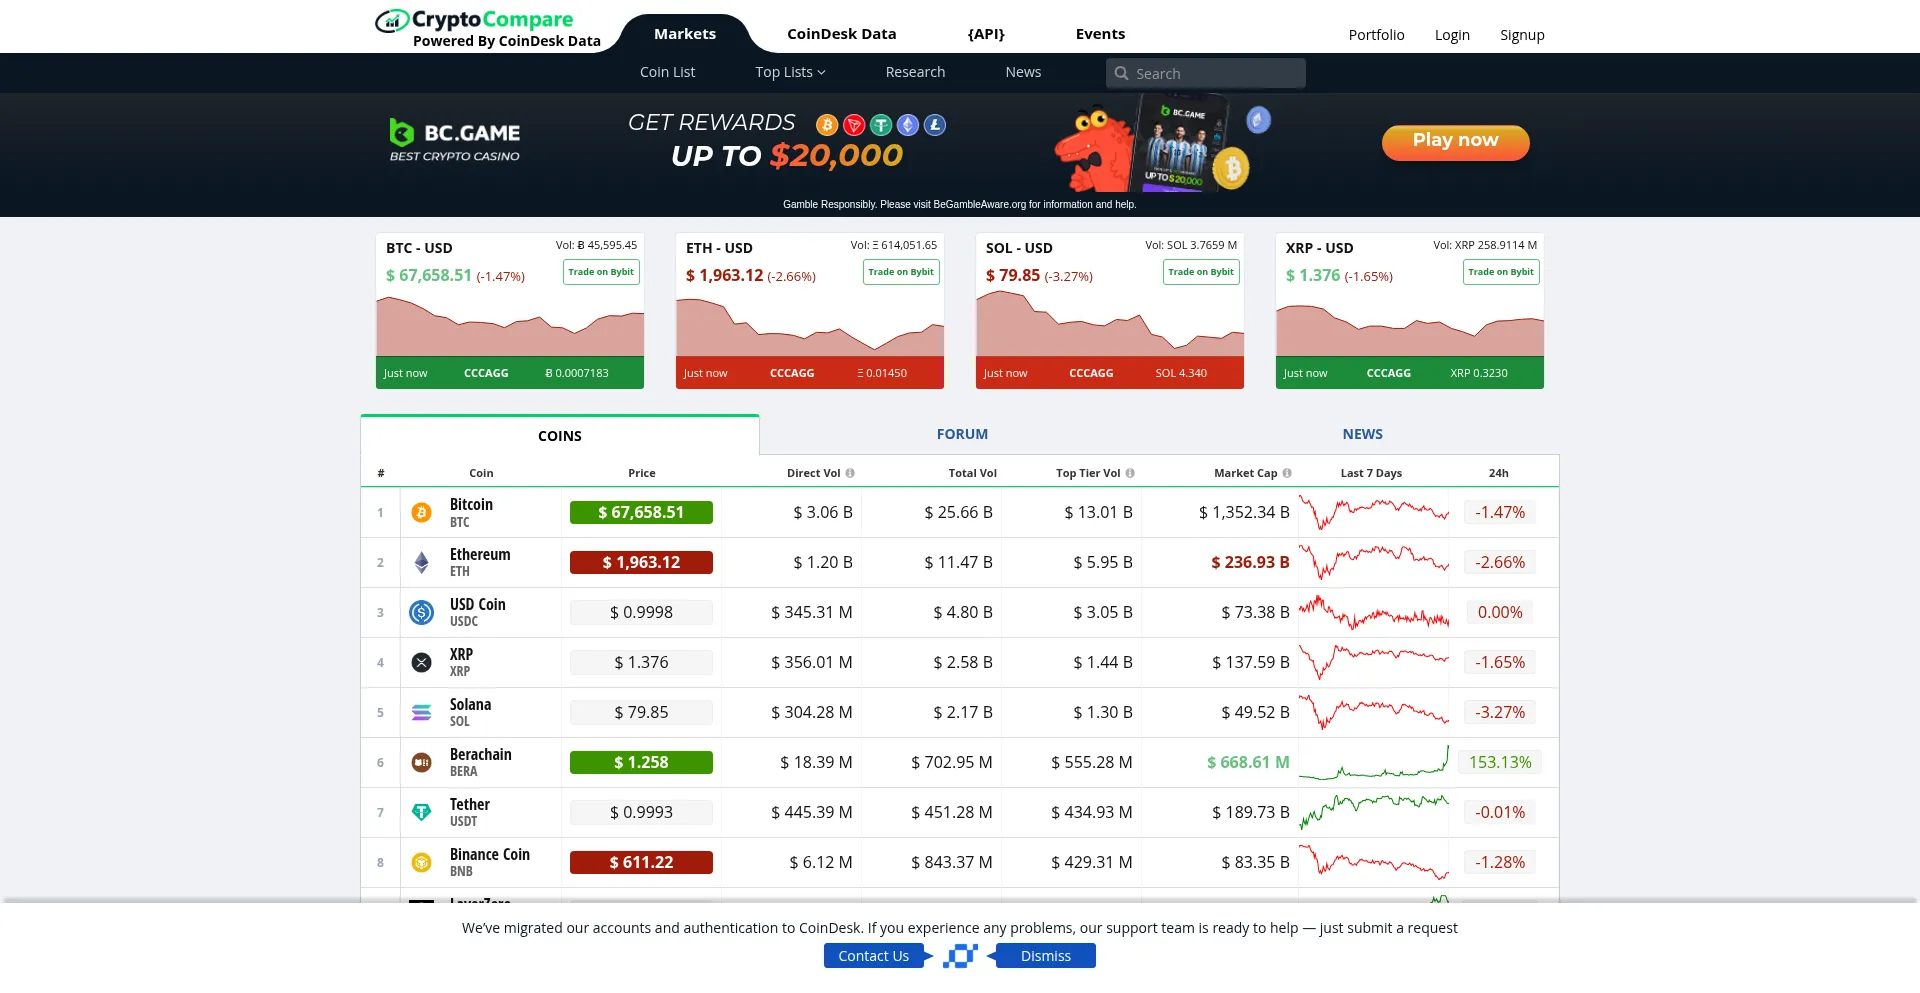
Task: Click the Solana name in table
Action: [470, 704]
